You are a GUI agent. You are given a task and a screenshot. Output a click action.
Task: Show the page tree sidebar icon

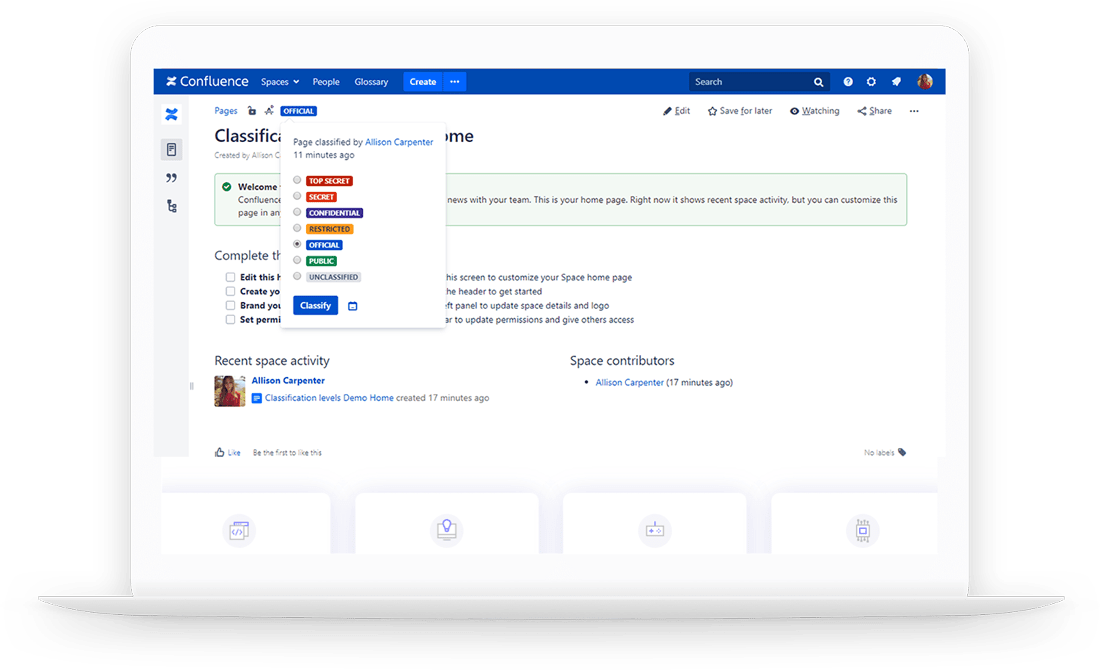pos(171,206)
